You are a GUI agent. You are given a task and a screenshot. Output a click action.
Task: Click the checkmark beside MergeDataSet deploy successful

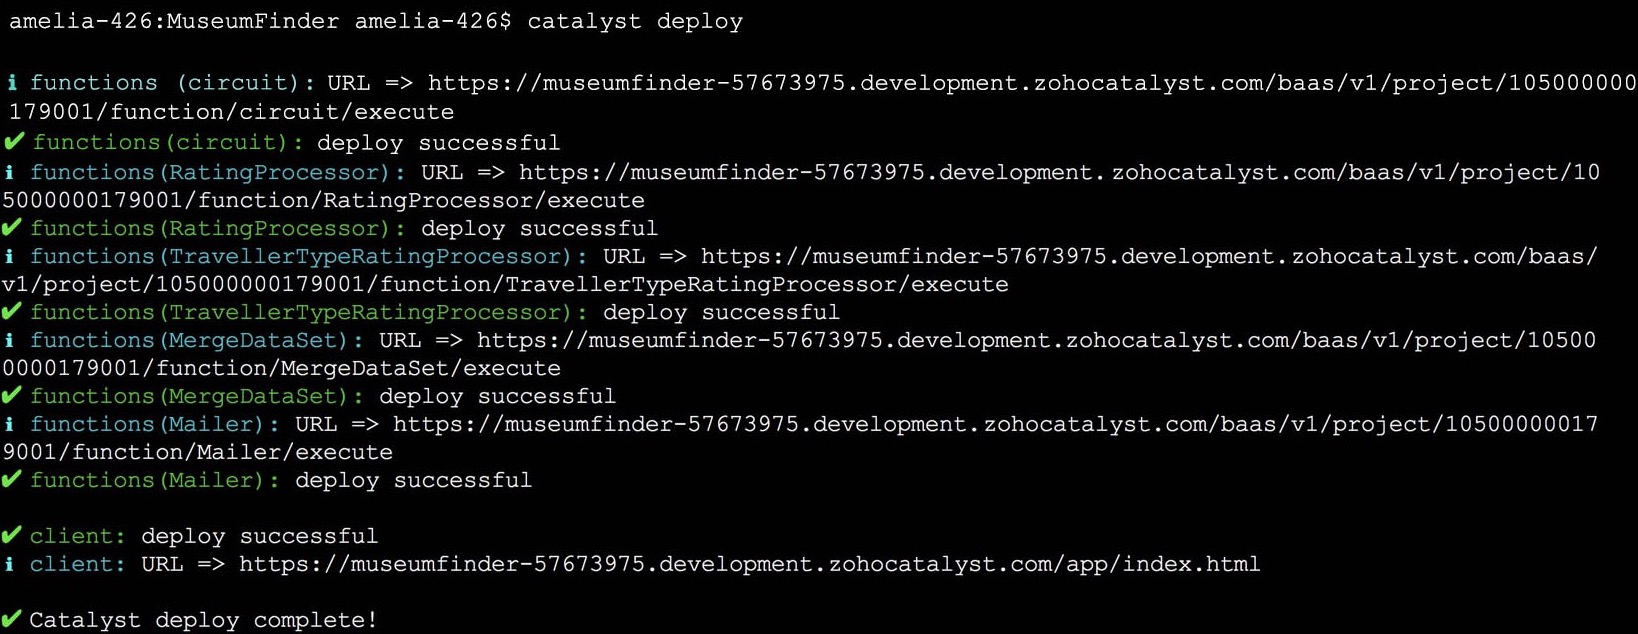pyautogui.click(x=12, y=396)
